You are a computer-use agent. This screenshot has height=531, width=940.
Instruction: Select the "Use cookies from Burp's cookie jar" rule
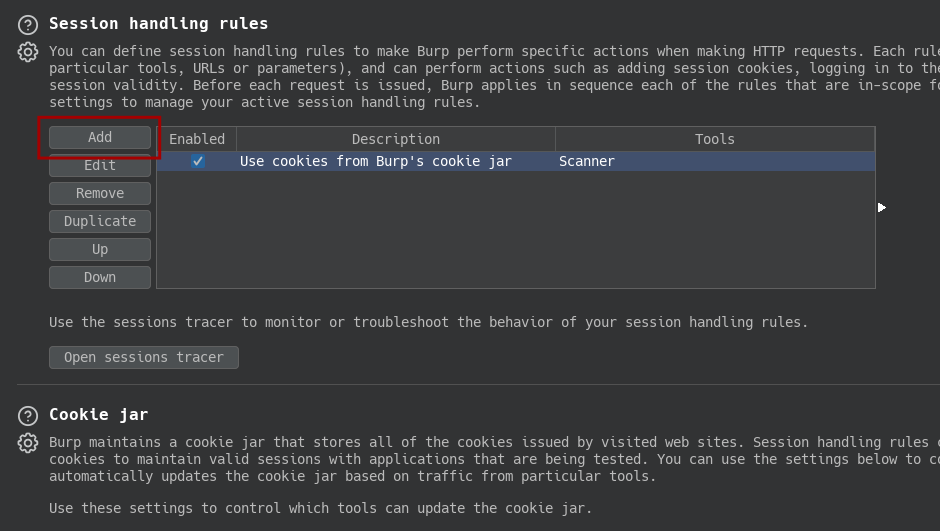click(x=376, y=161)
